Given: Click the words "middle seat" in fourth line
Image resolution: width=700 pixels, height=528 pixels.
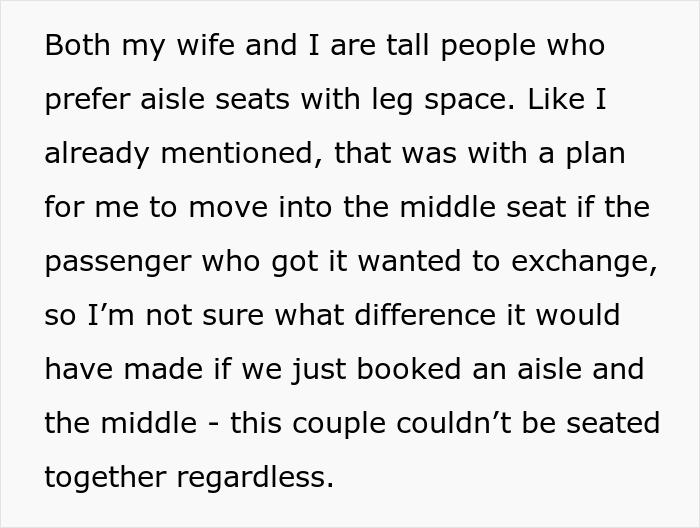Looking at the screenshot, I should pos(483,207).
